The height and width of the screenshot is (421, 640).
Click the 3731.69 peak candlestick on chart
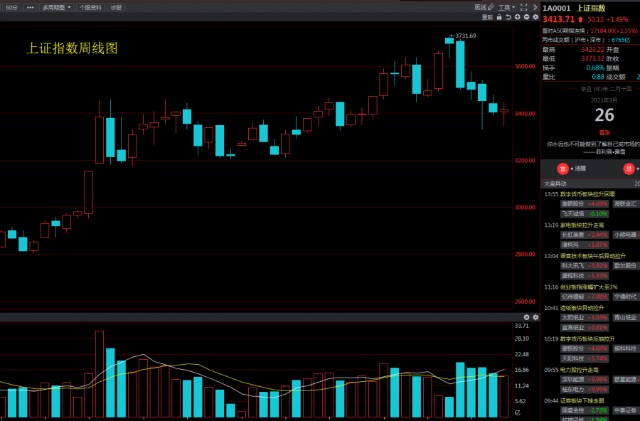tap(449, 42)
